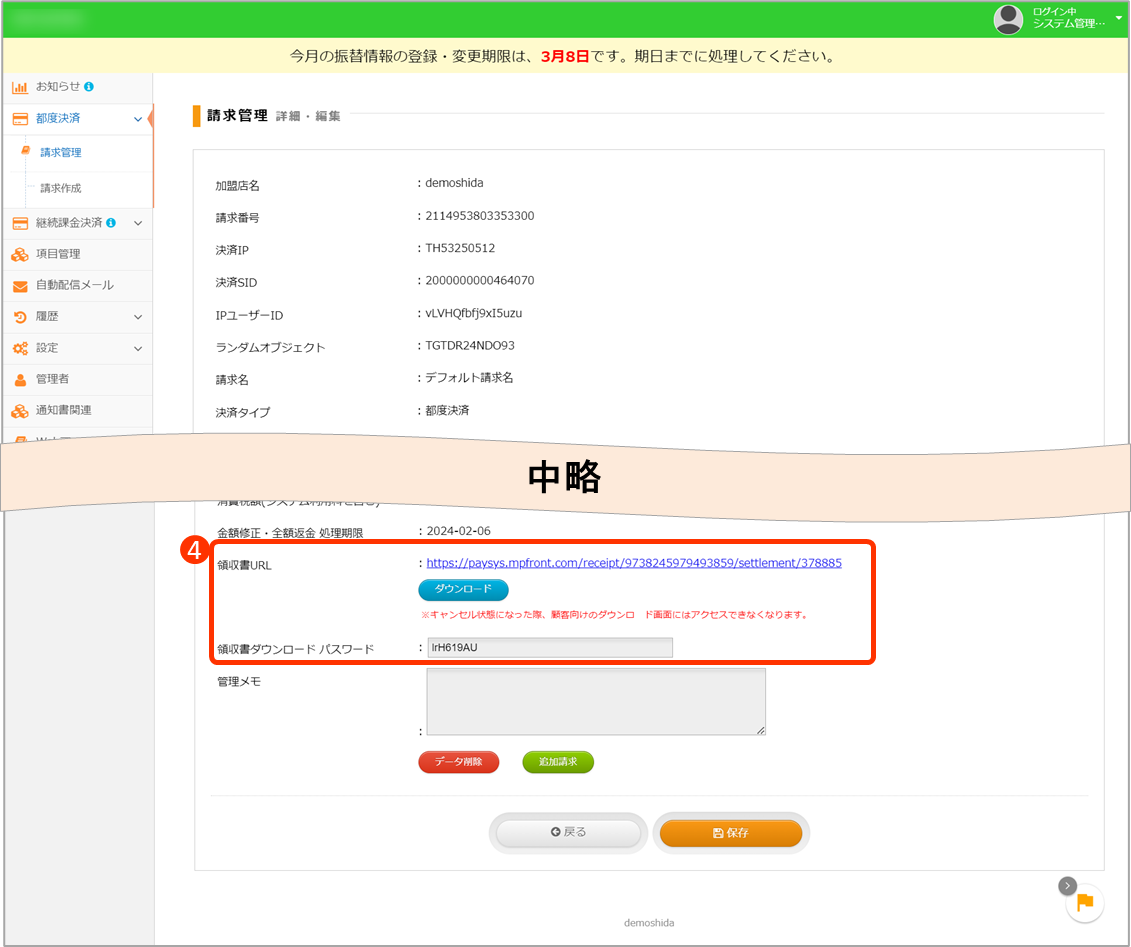Click the info badge beside お知らせ

coord(90,87)
